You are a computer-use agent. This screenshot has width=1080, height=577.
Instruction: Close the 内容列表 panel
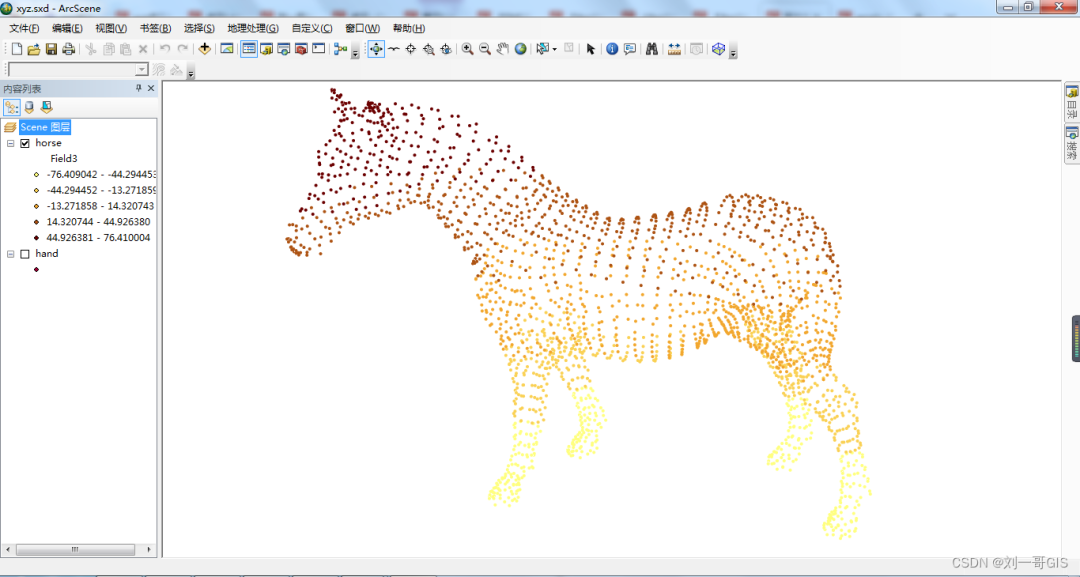(151, 88)
